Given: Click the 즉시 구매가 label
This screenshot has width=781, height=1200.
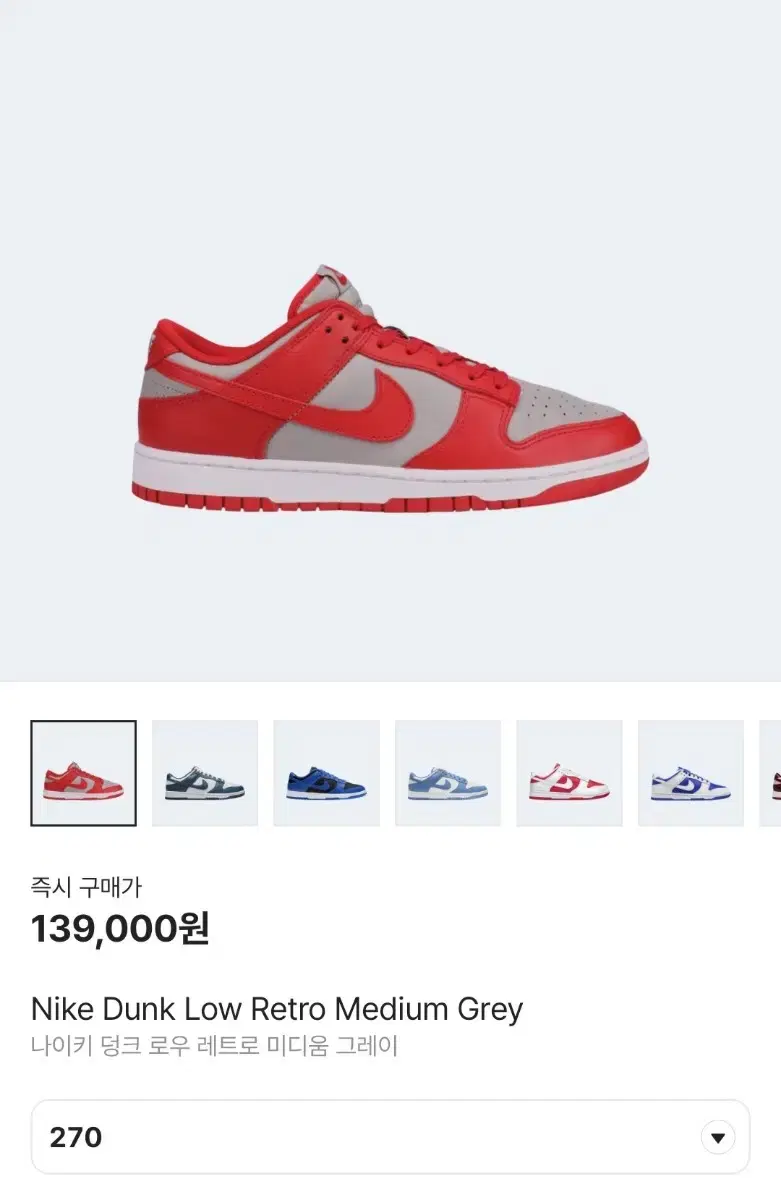Looking at the screenshot, I should tap(87, 886).
